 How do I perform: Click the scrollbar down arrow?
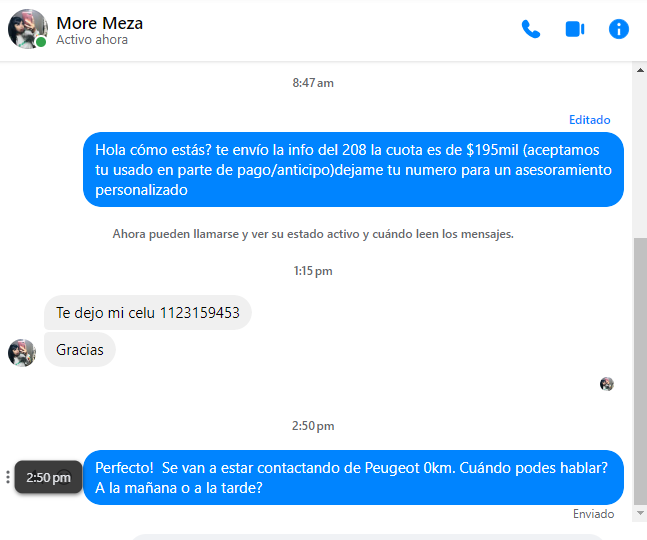tap(640, 513)
